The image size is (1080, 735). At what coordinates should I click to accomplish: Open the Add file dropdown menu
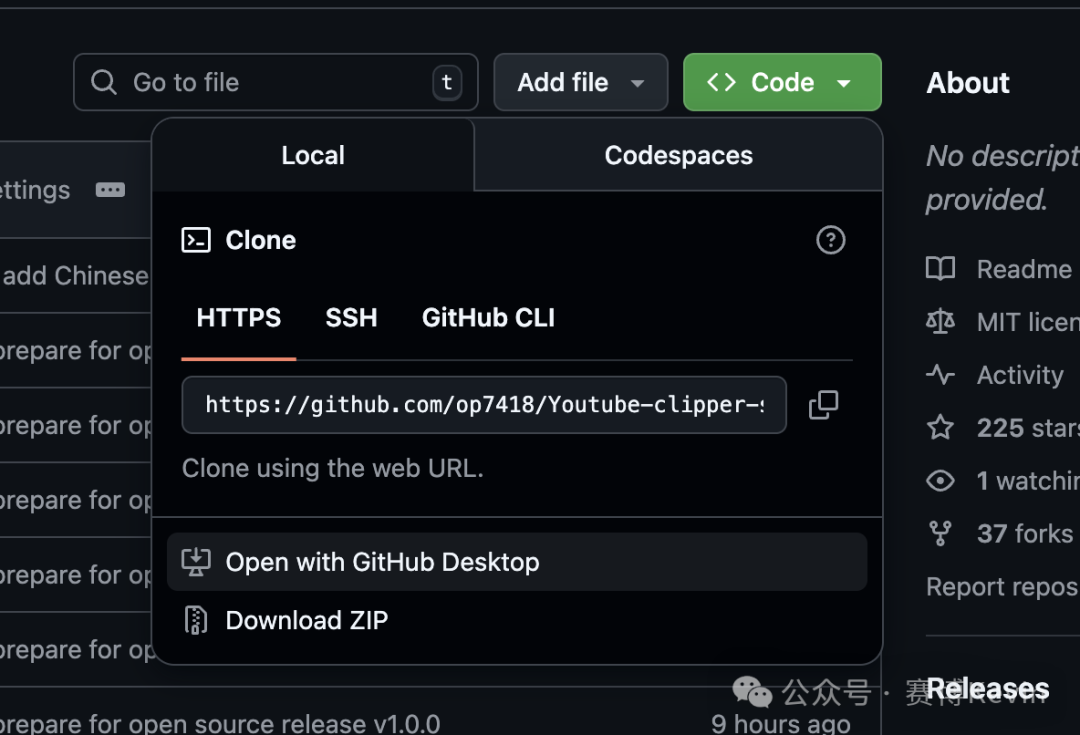[580, 82]
